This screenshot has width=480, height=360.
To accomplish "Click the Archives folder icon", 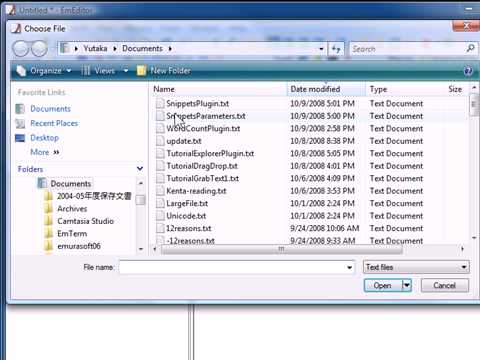I will coord(48,209).
